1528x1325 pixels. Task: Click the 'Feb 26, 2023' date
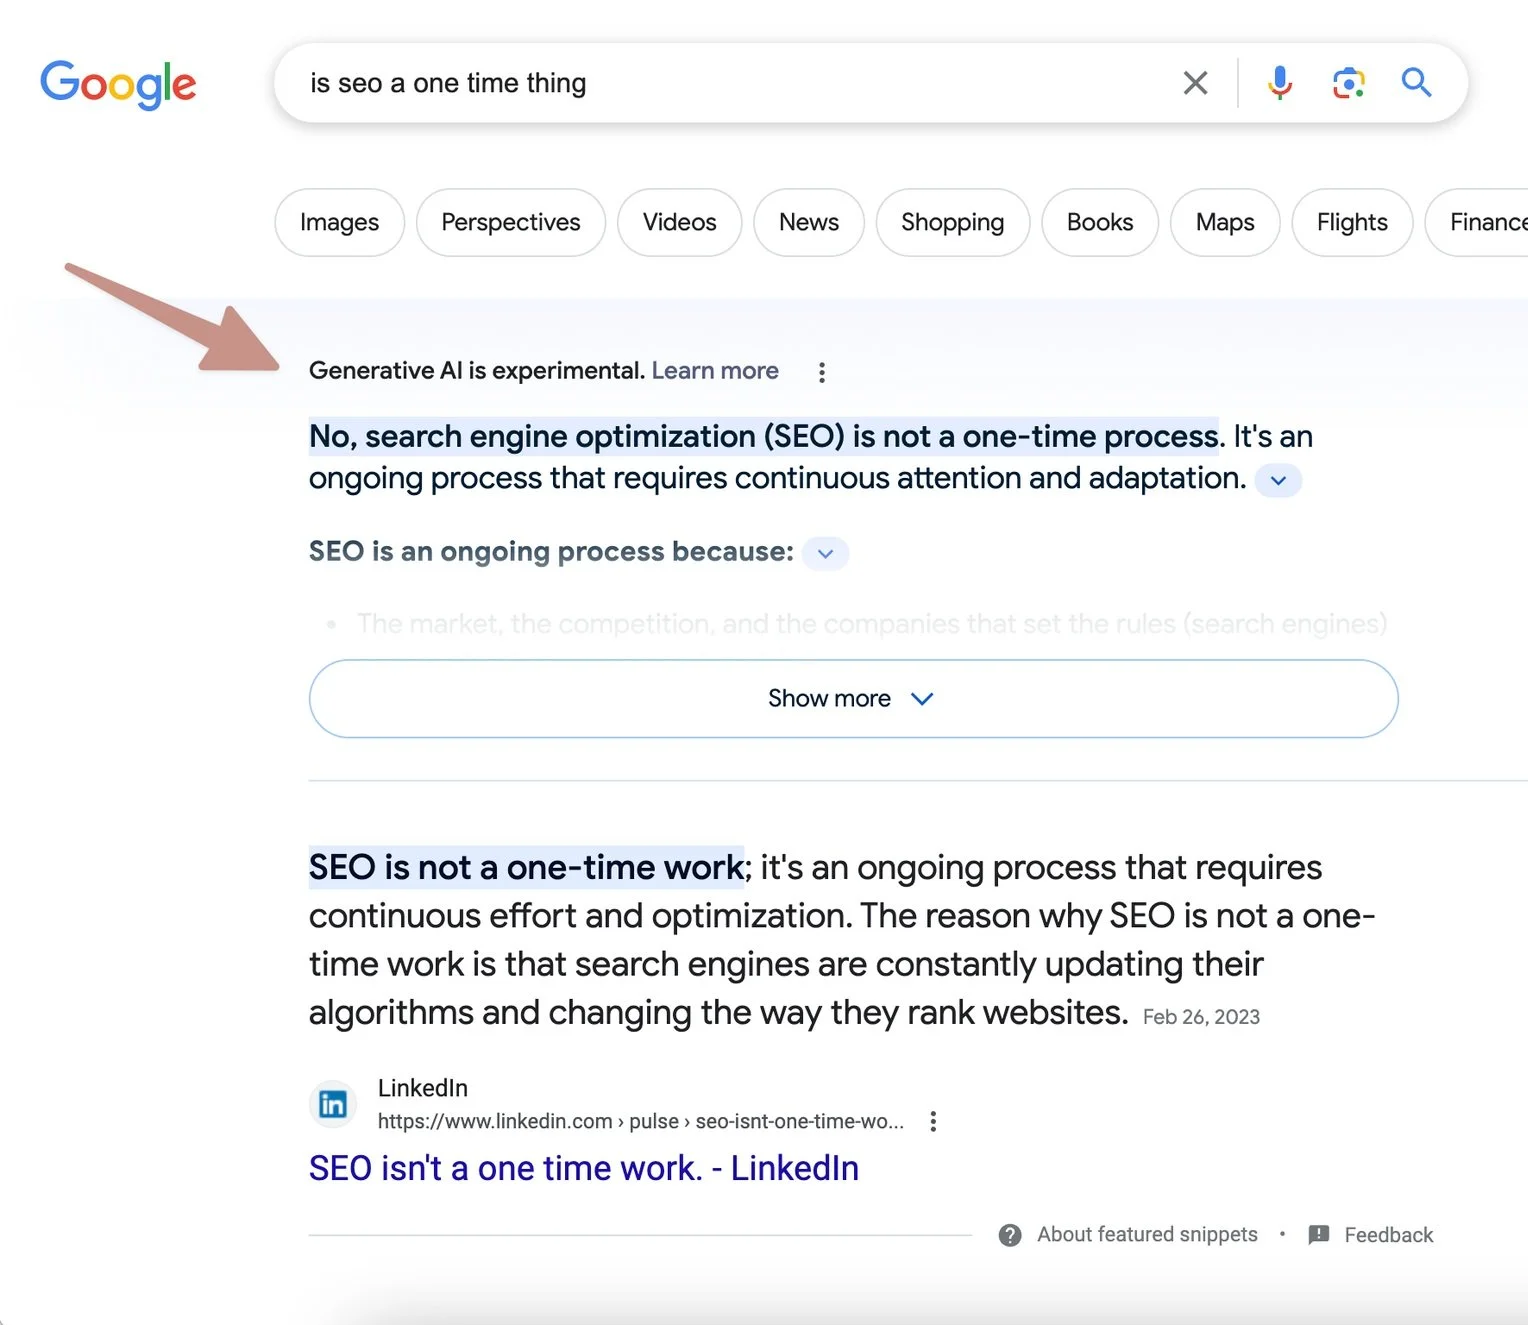(x=1201, y=1017)
